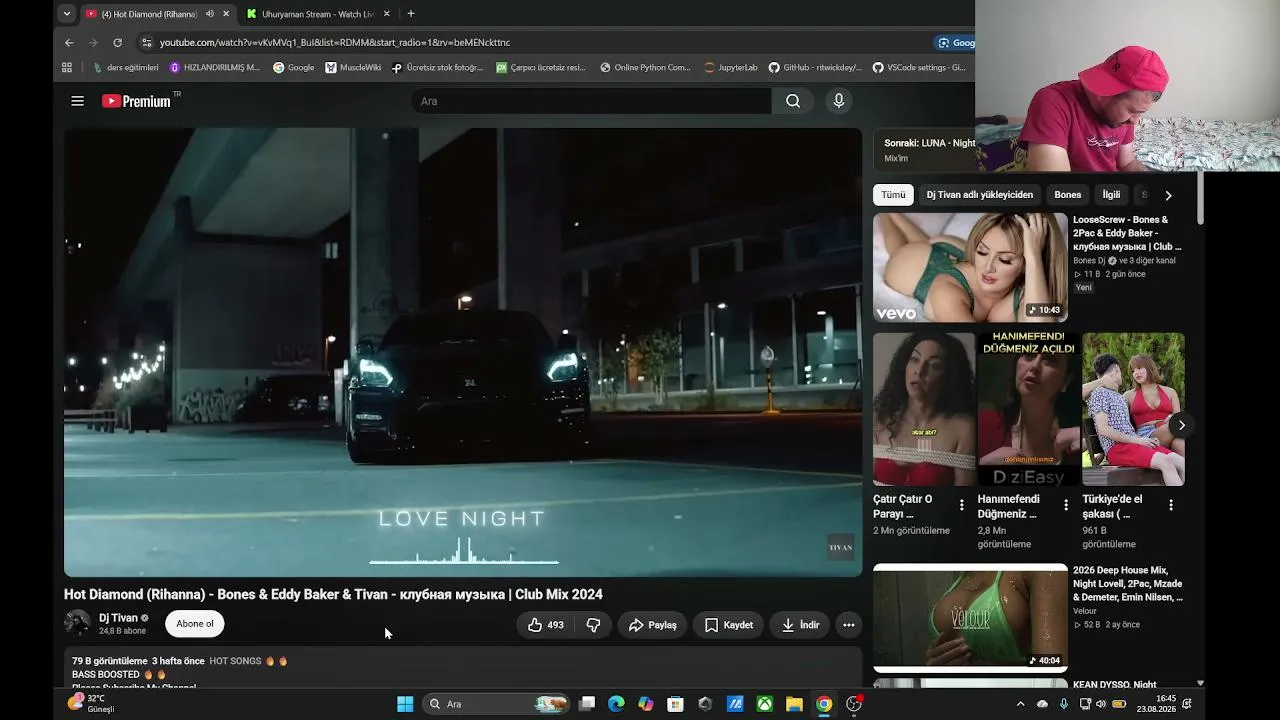Viewport: 1280px width, 720px height.
Task: Close the Uhuryaman Stream tab
Action: point(386,14)
